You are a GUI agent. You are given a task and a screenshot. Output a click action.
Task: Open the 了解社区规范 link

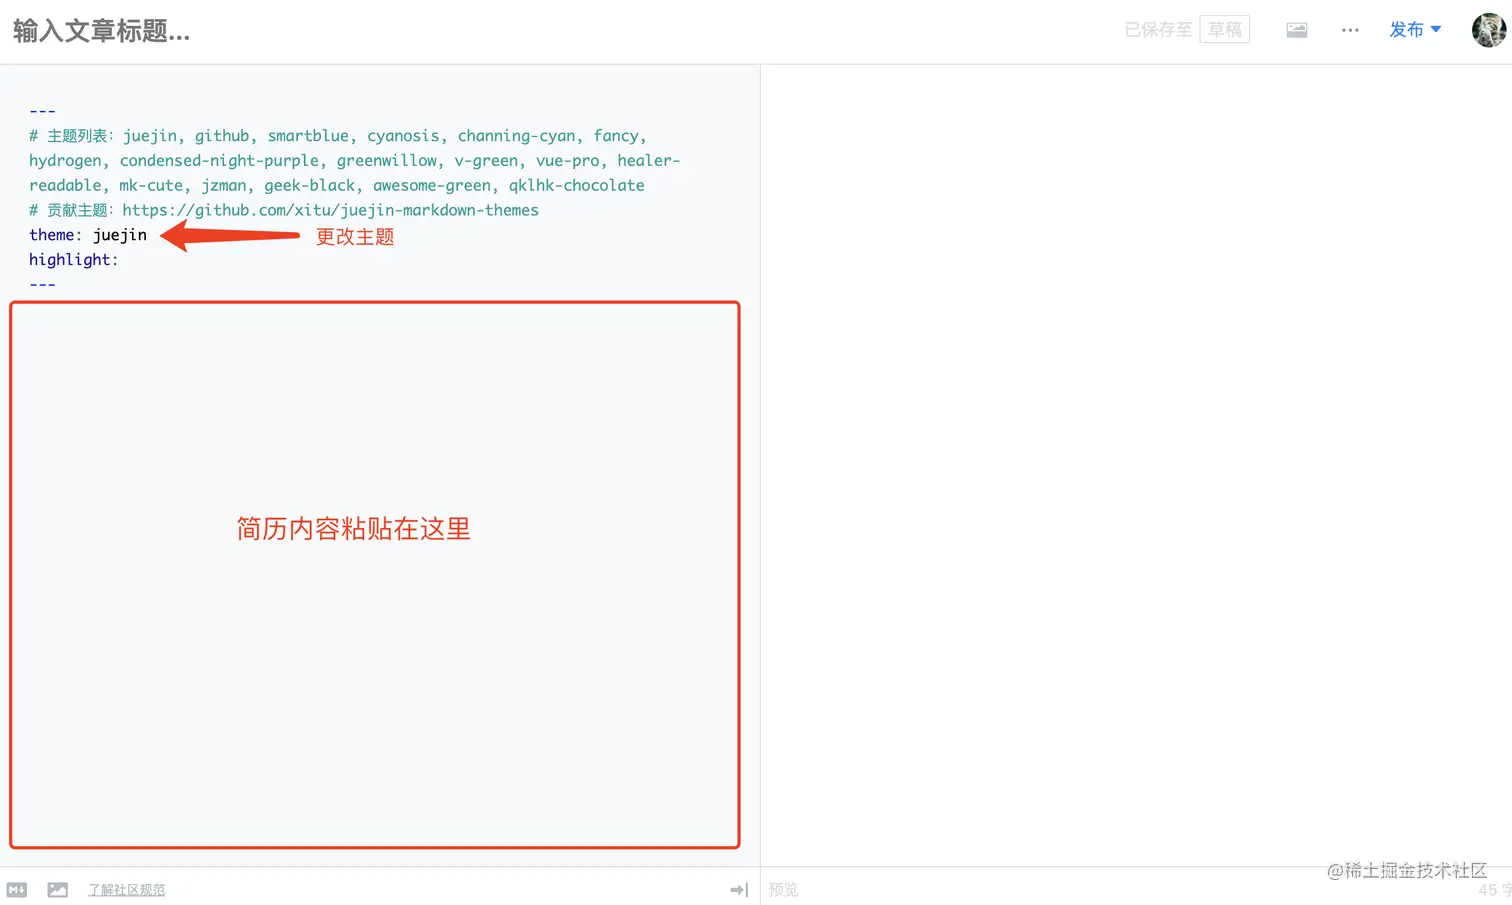pyautogui.click(x=126, y=890)
